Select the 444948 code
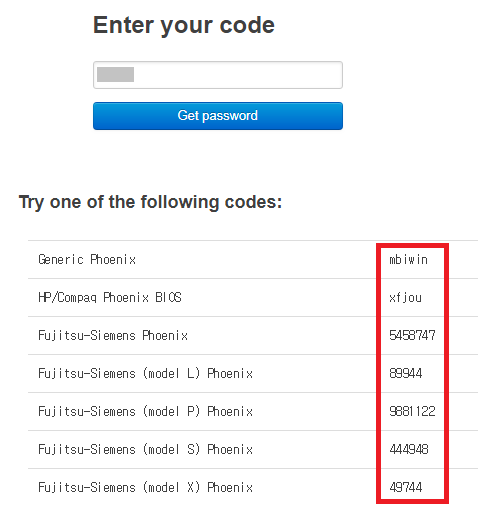 point(409,449)
